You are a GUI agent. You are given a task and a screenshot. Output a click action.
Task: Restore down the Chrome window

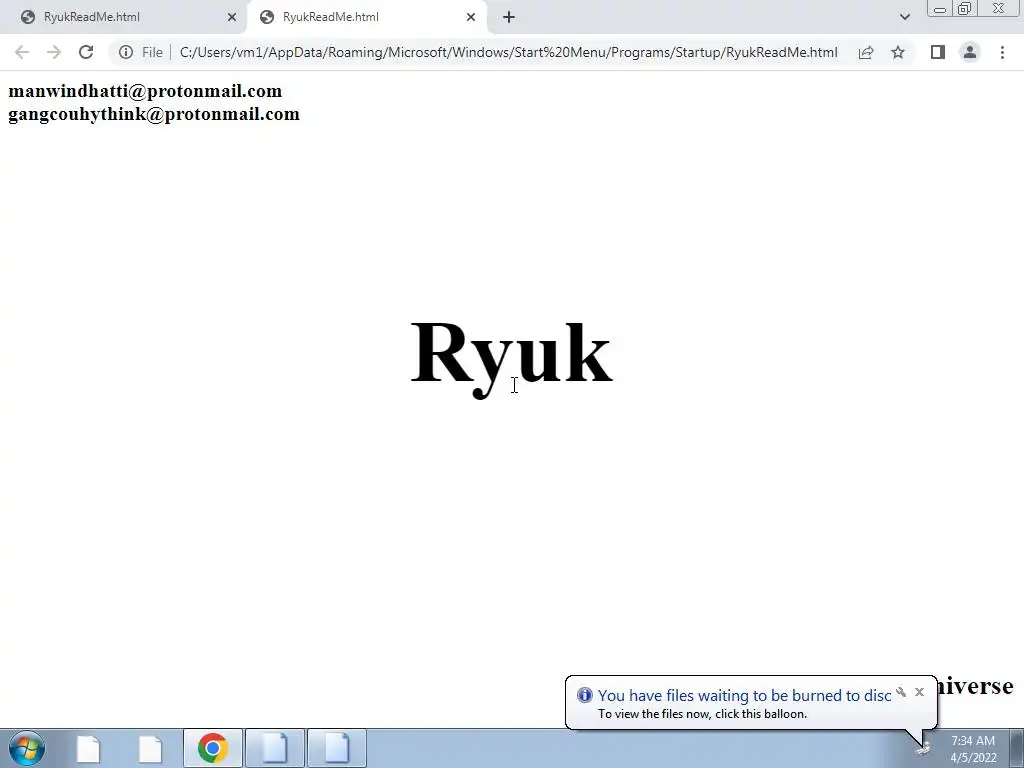[x=964, y=8]
